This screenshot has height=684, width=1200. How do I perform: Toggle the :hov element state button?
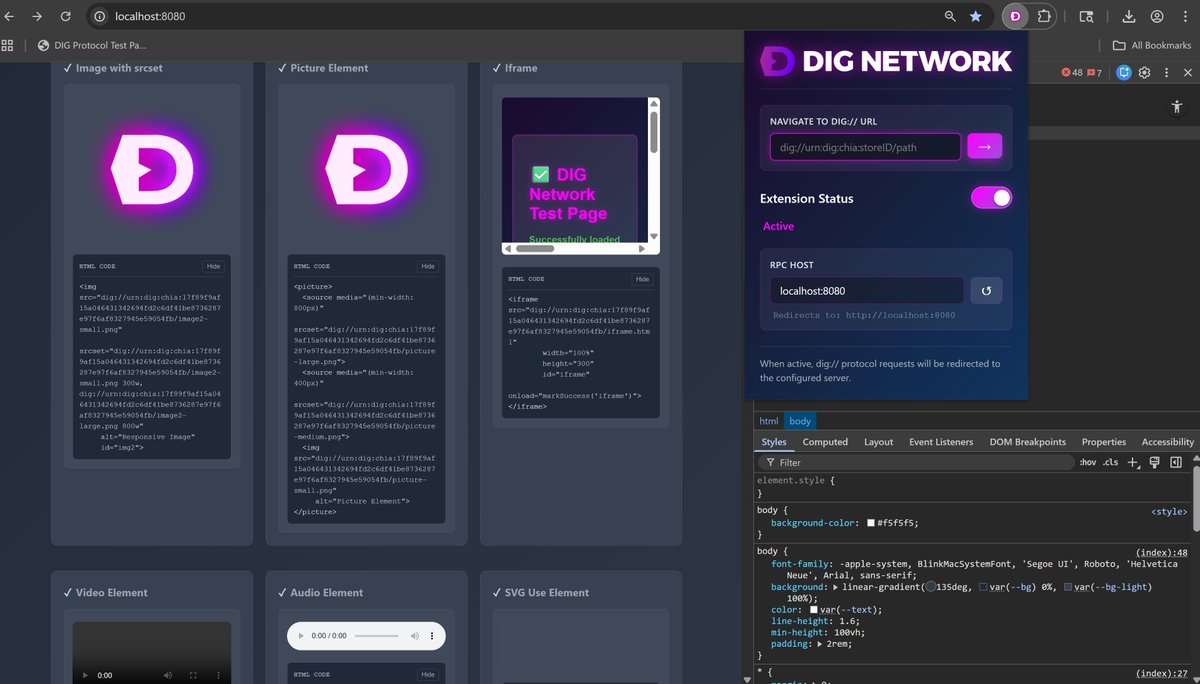[x=1087, y=462]
